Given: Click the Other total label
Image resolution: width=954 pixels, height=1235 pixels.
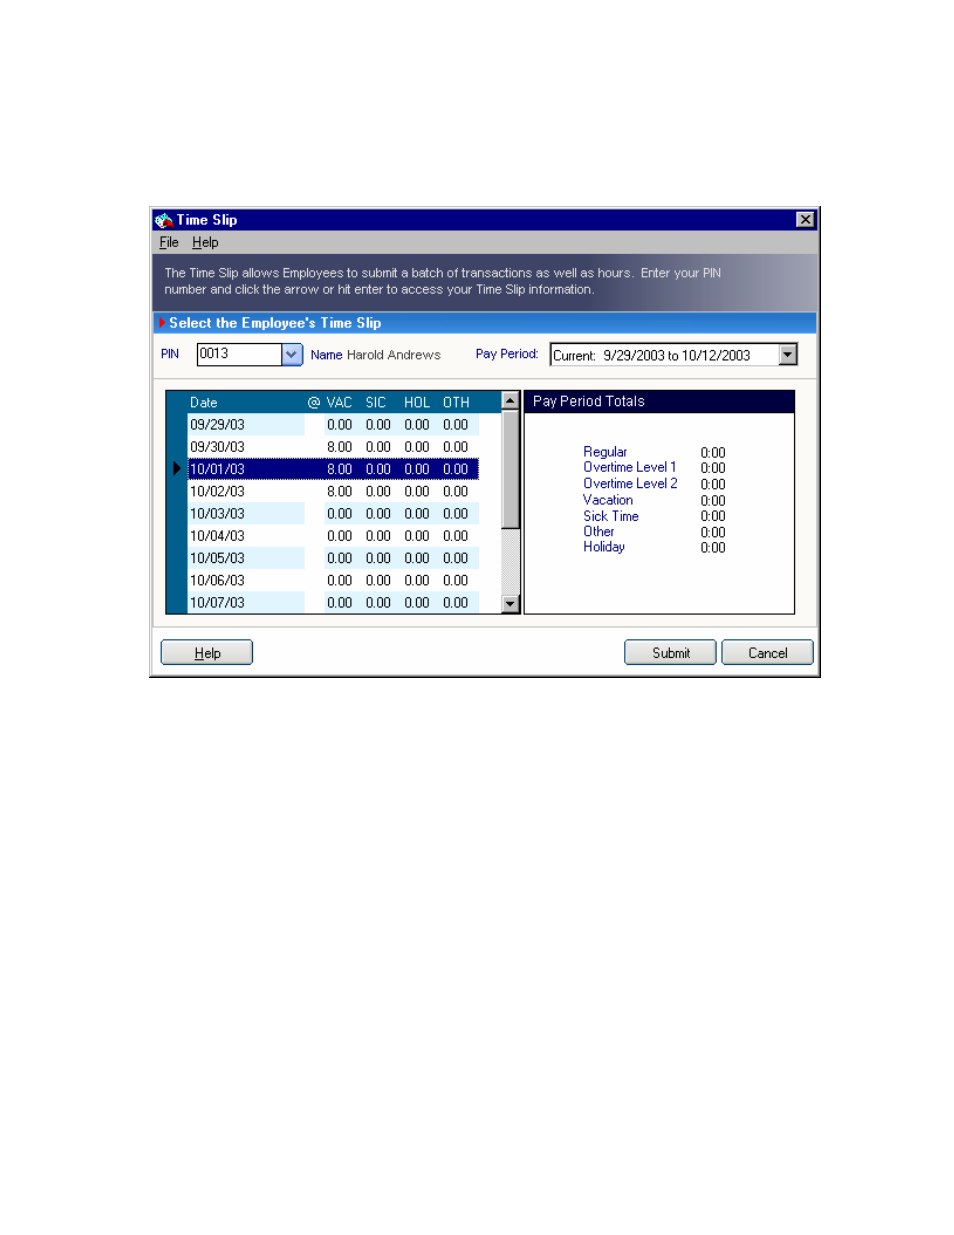Looking at the screenshot, I should click(599, 531).
